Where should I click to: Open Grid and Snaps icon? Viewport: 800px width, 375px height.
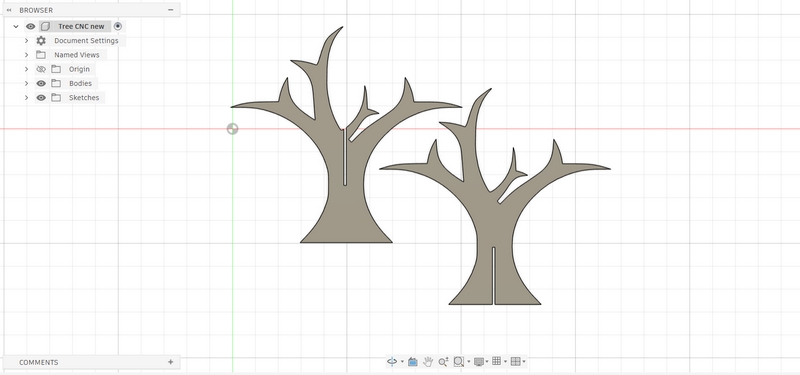click(496, 361)
